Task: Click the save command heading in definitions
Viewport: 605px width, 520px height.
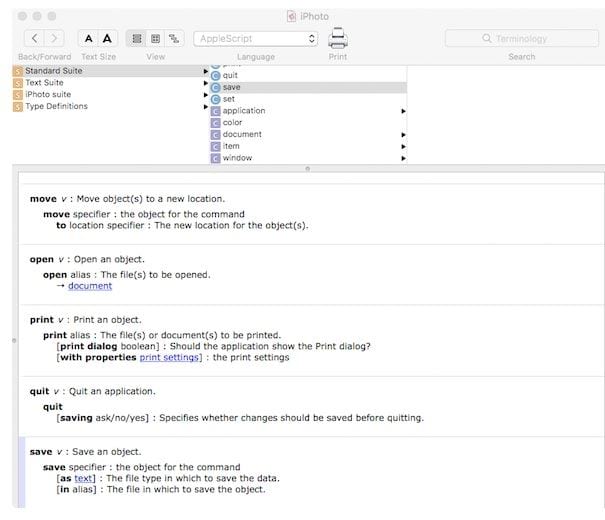Action: (x=41, y=452)
